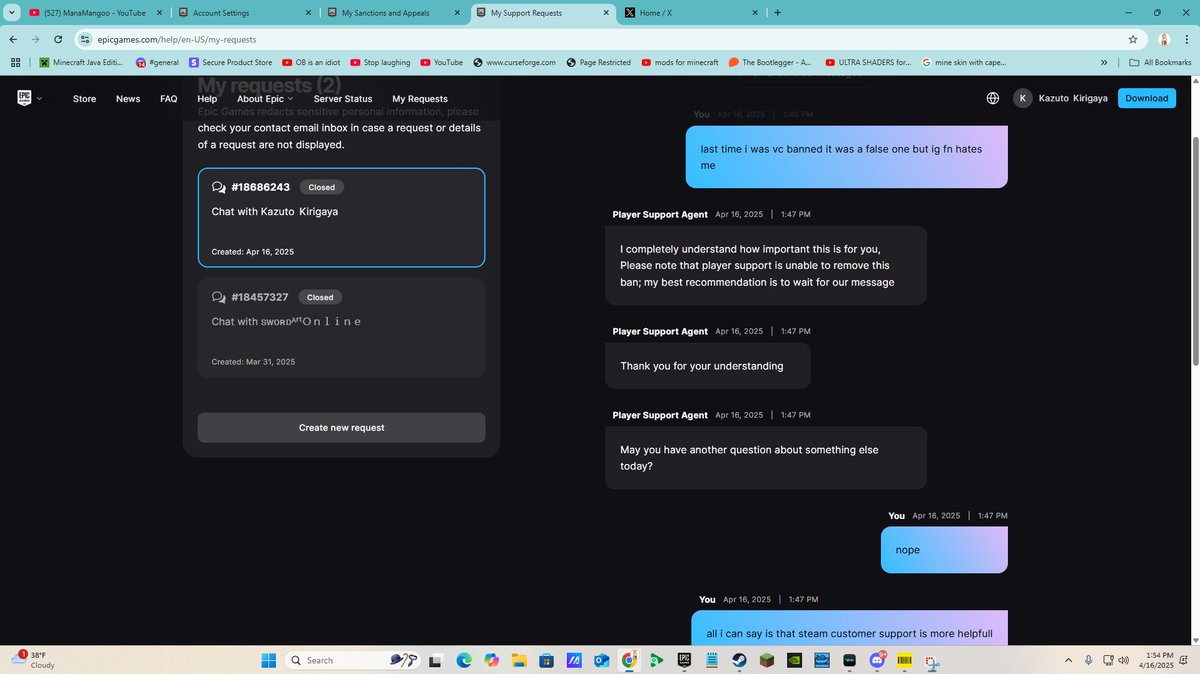Open the #general bookmark
The height and width of the screenshot is (674, 1200).
click(157, 62)
